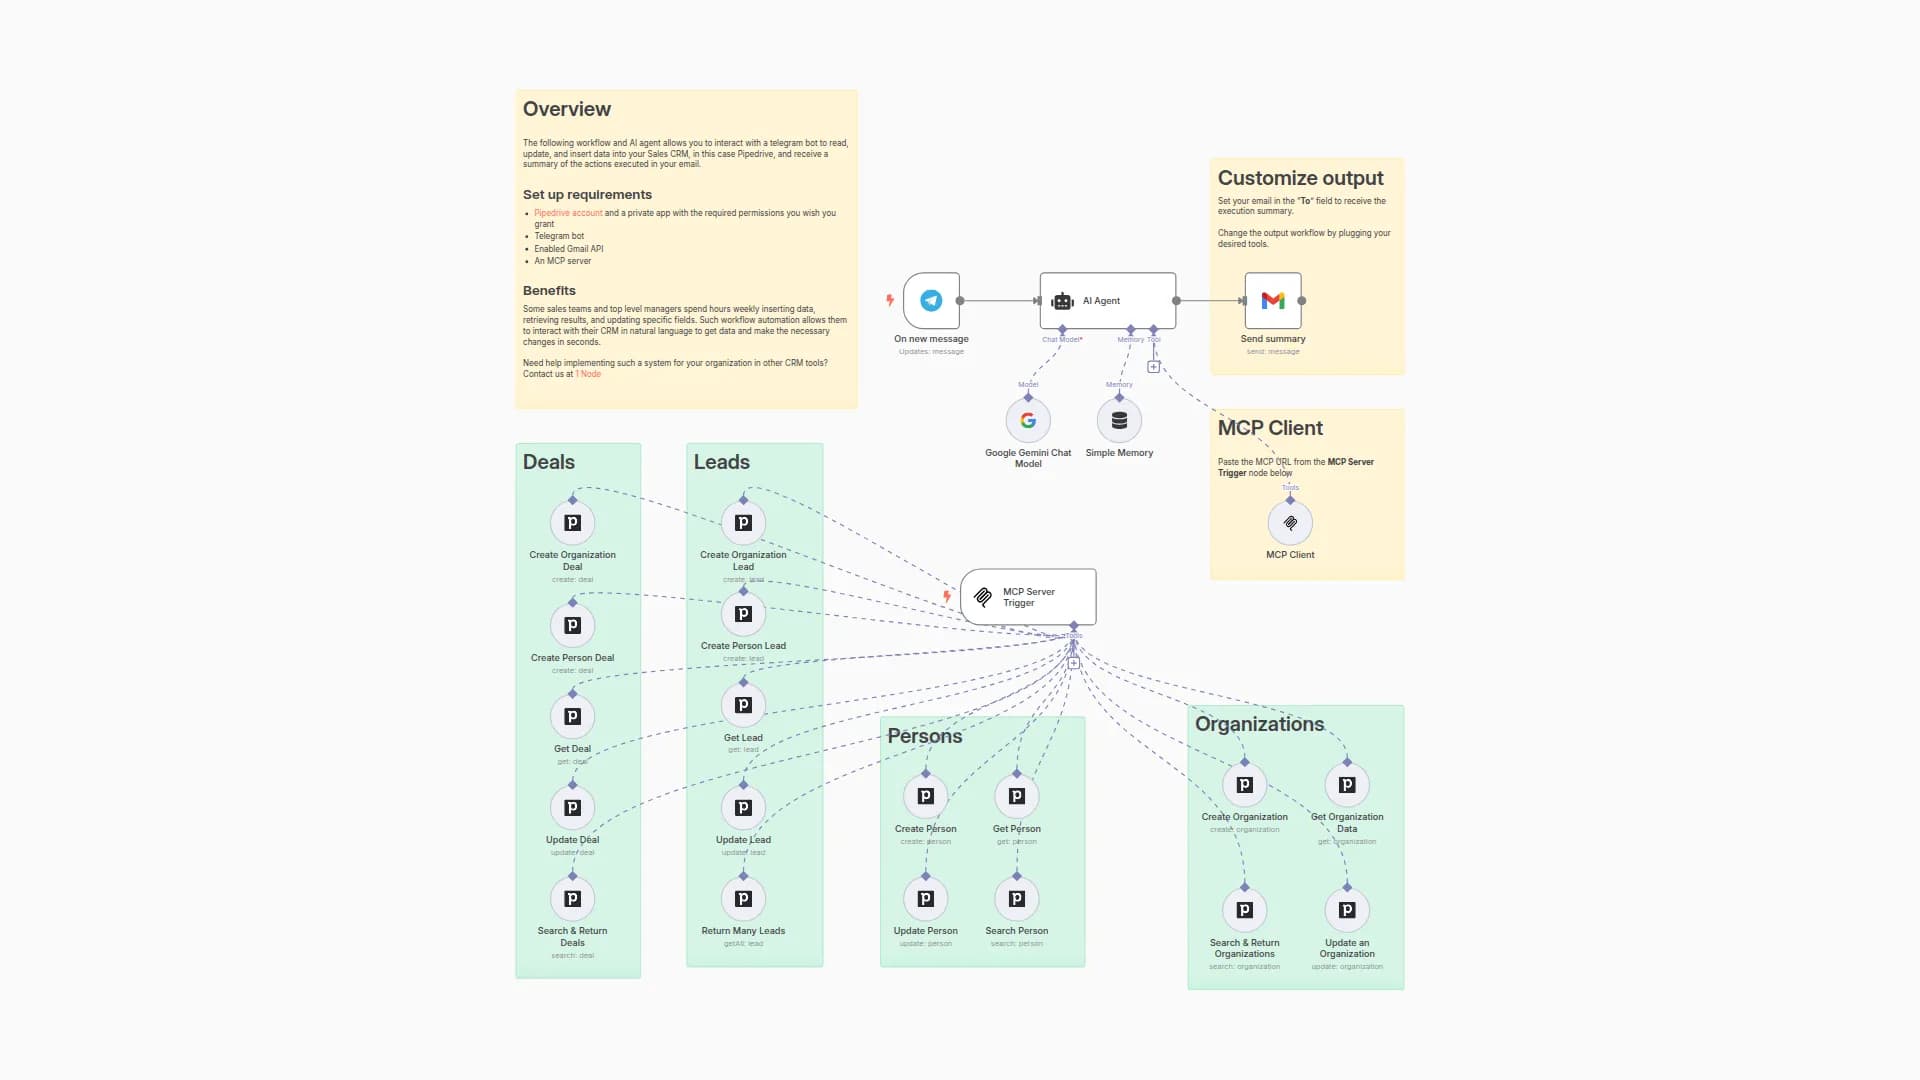This screenshot has width=1920, height=1080.
Task: Select the Customize output note heading
Action: pyautogui.click(x=1300, y=178)
